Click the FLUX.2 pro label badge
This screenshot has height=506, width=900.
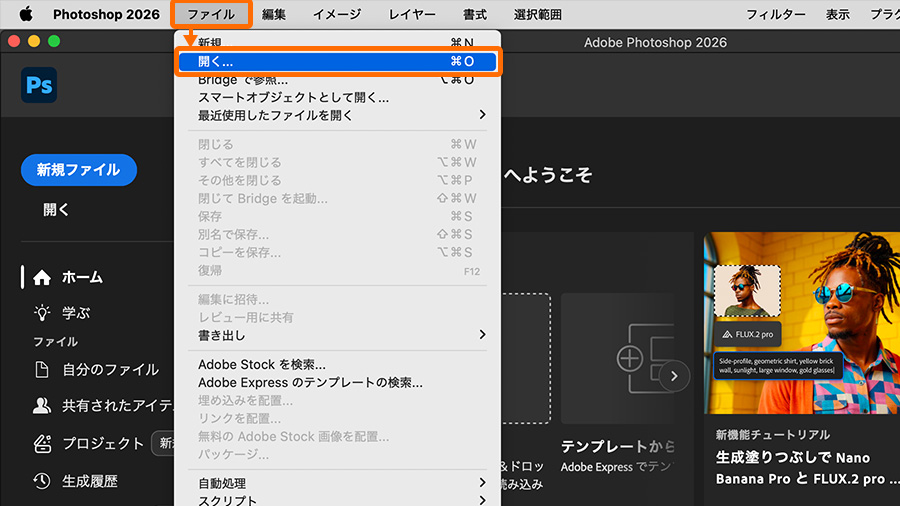pos(748,334)
